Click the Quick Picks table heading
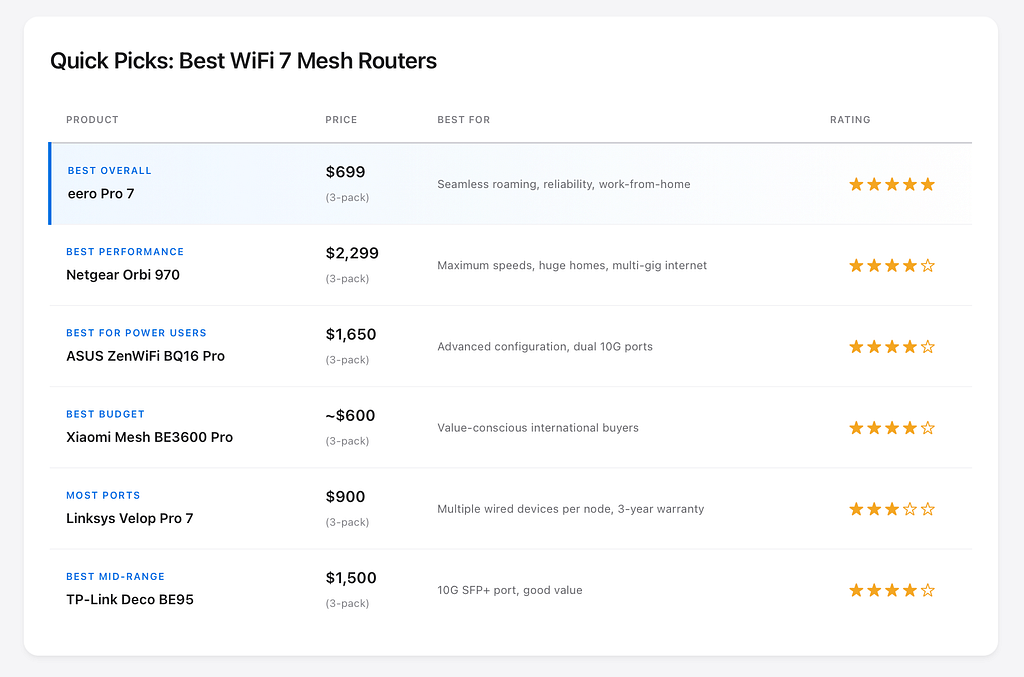1024x677 pixels. tap(243, 61)
